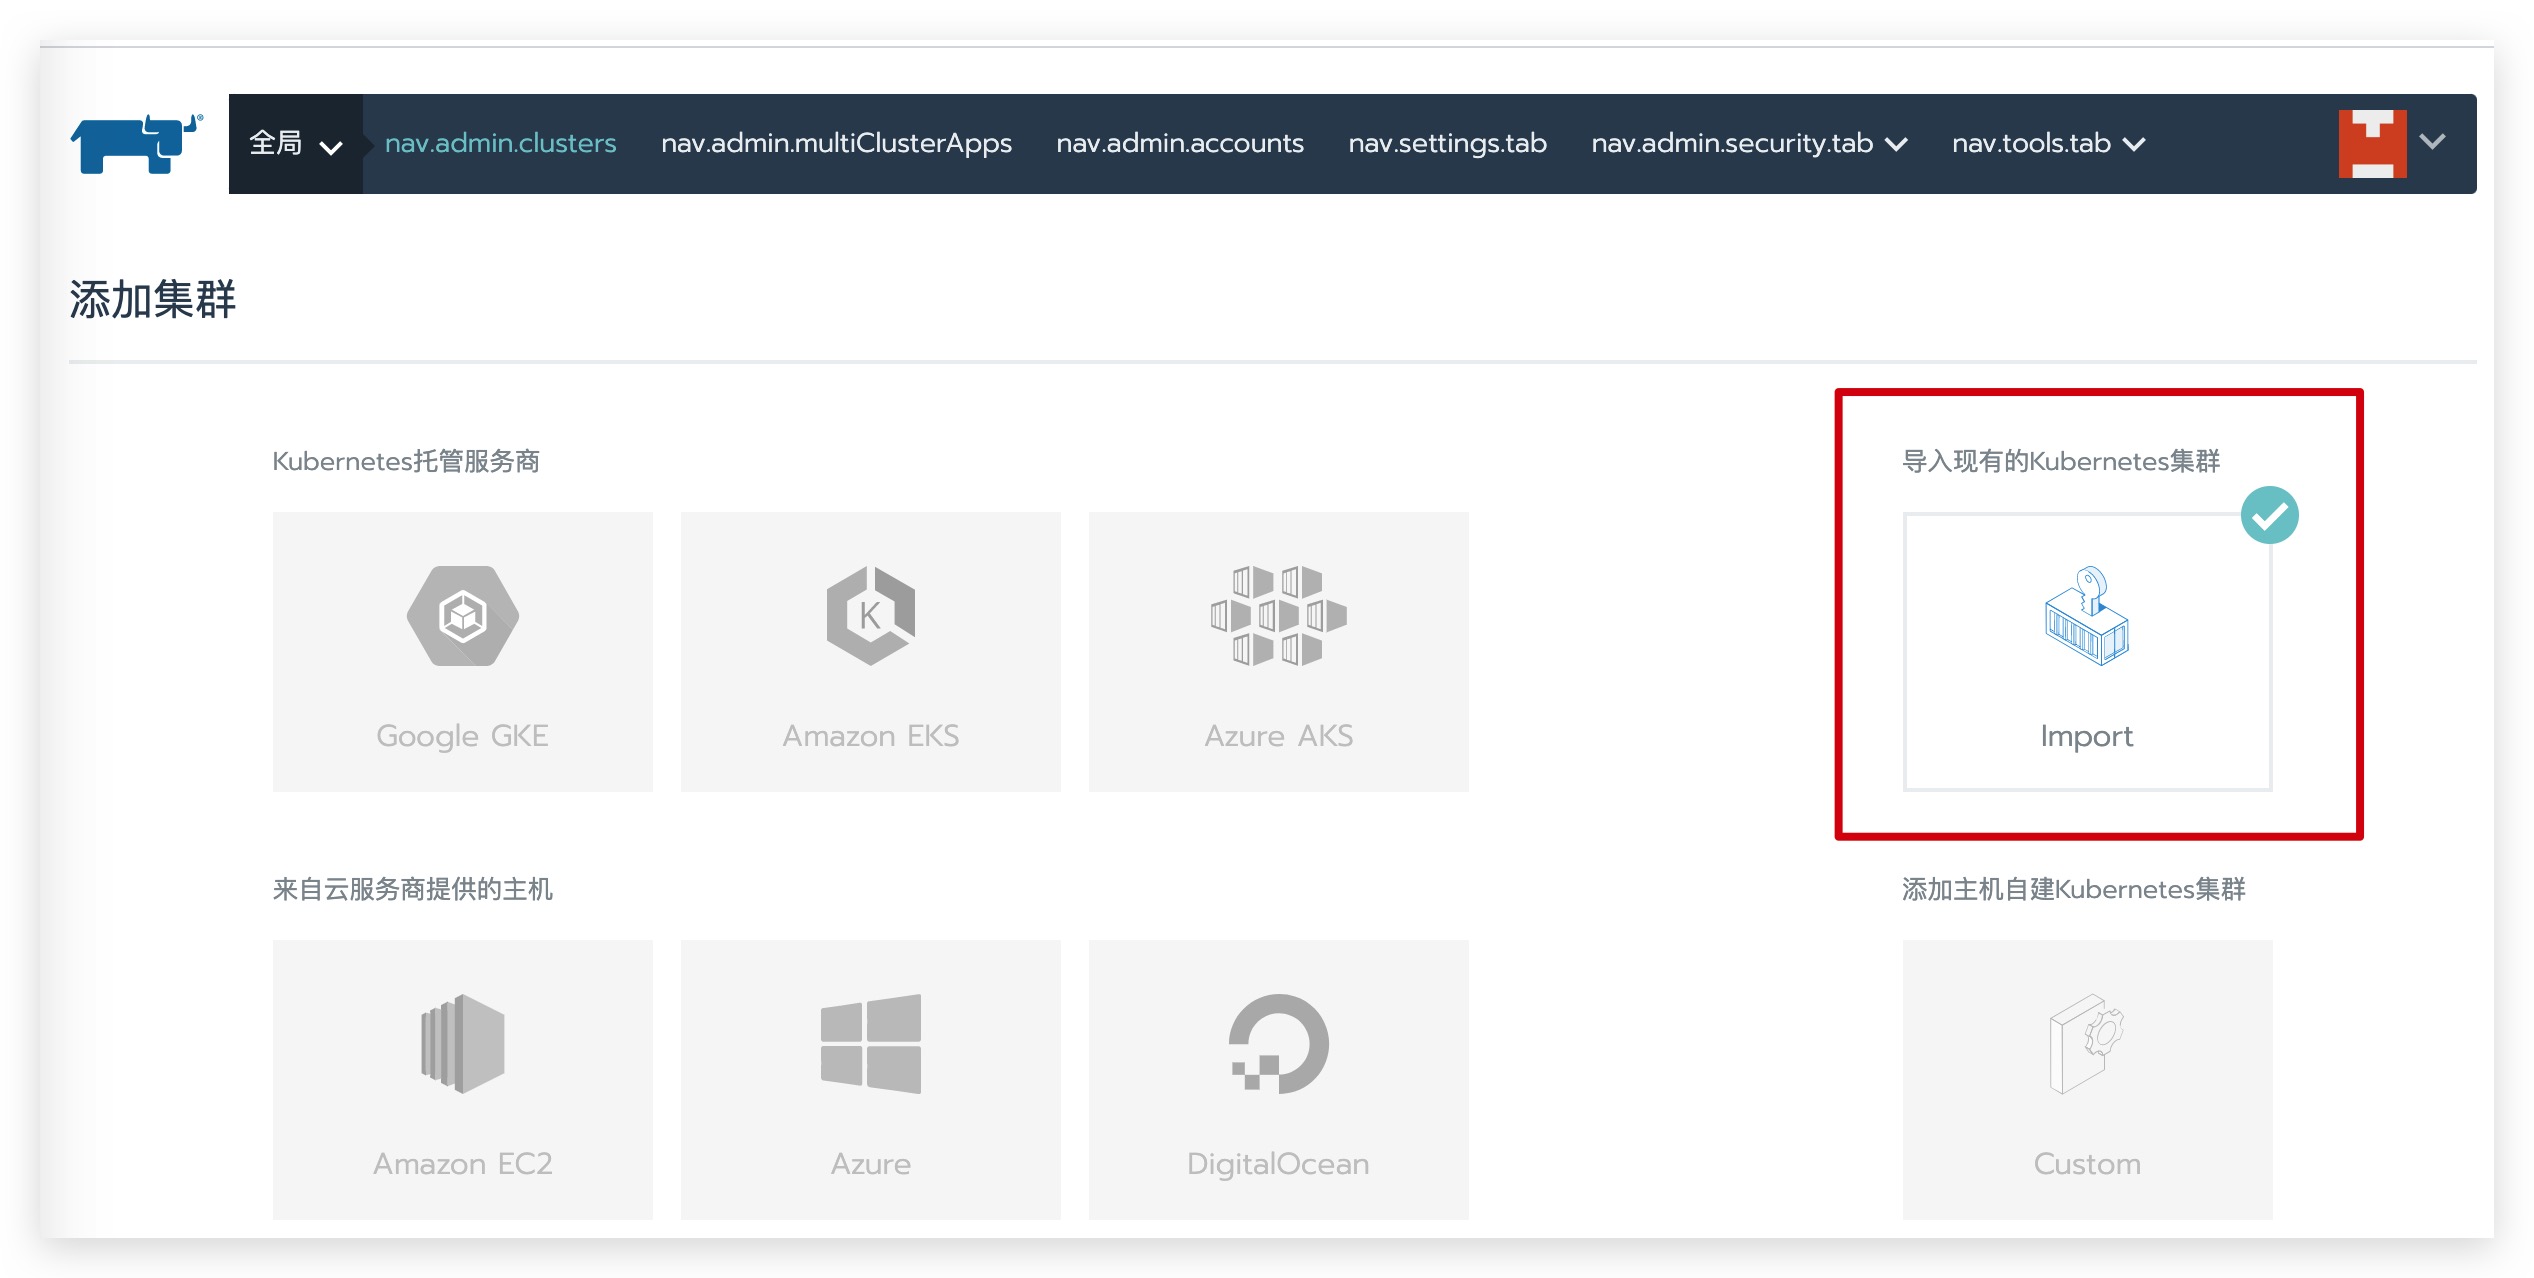Click the 来自云服务商提供的主机 heading

[412, 889]
